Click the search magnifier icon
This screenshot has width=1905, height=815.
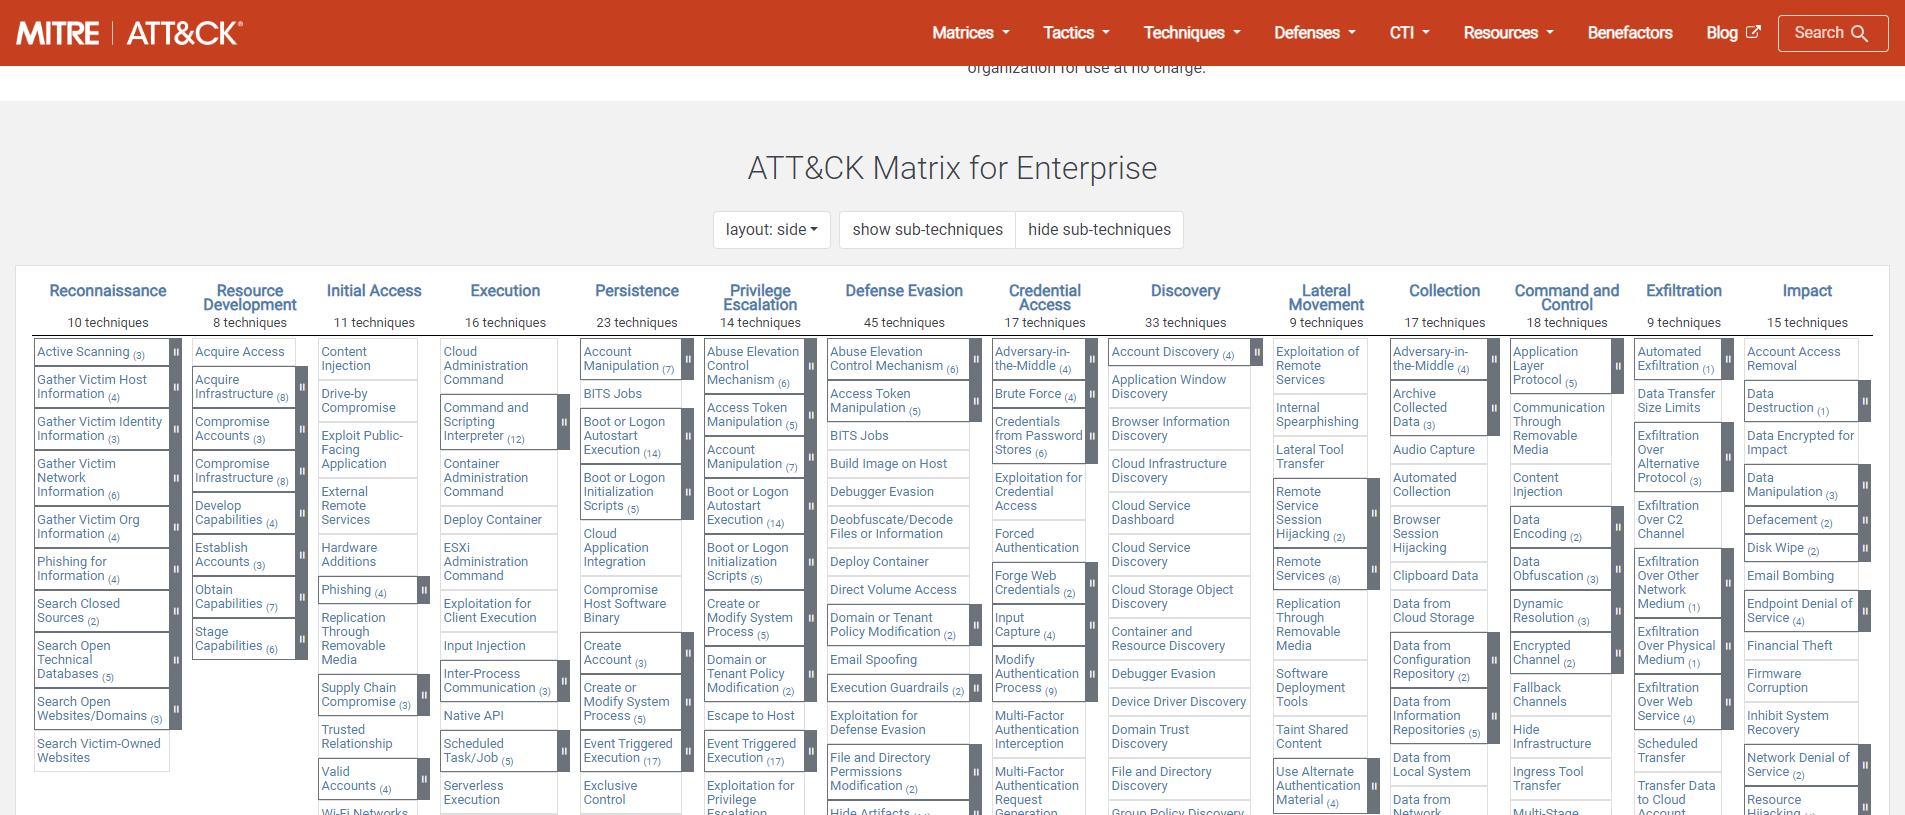(1859, 33)
